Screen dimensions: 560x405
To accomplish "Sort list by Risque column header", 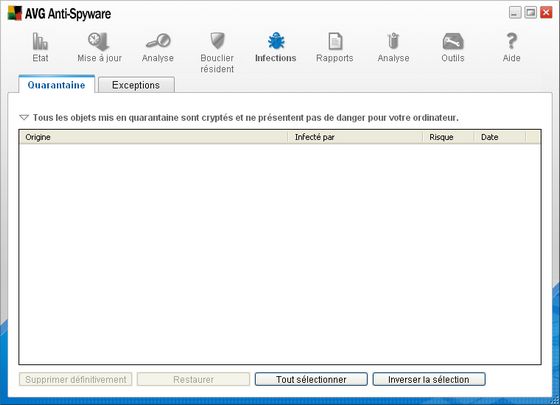I will pos(448,137).
